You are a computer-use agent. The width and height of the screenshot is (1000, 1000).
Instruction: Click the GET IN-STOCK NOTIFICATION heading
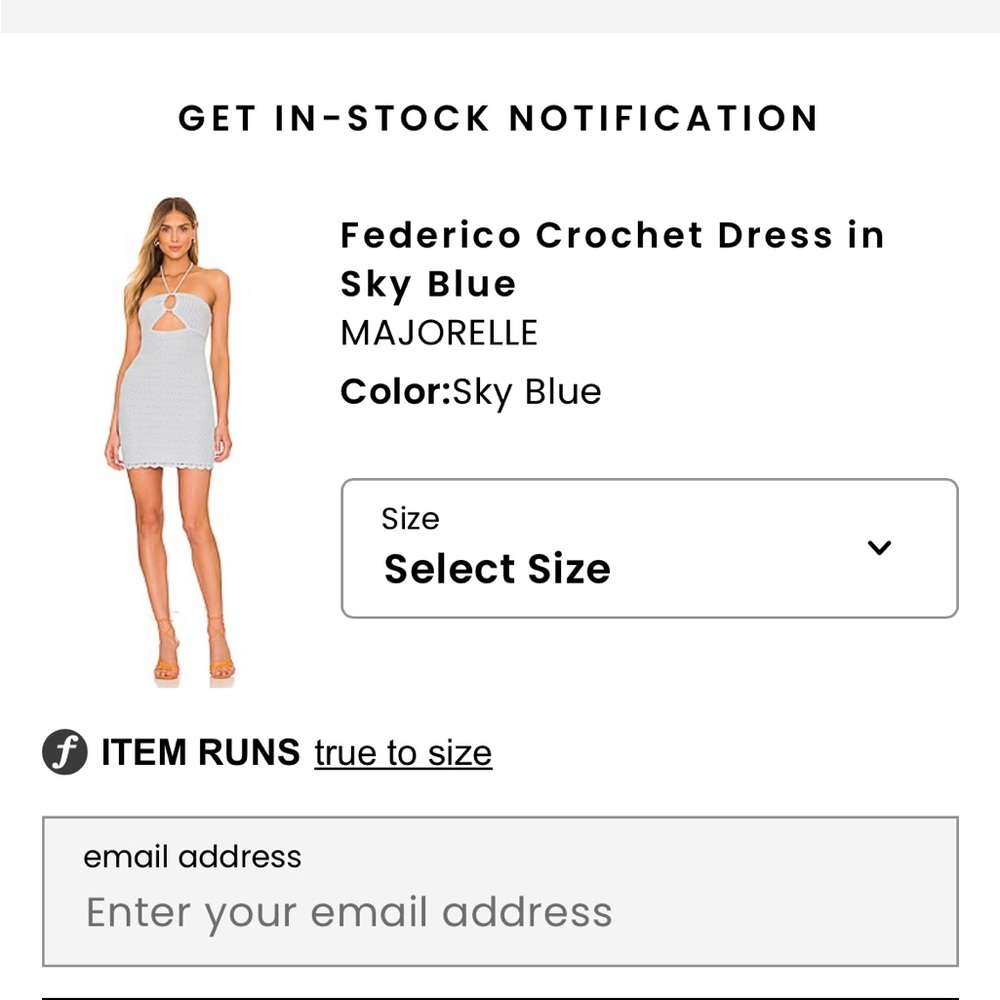point(499,119)
